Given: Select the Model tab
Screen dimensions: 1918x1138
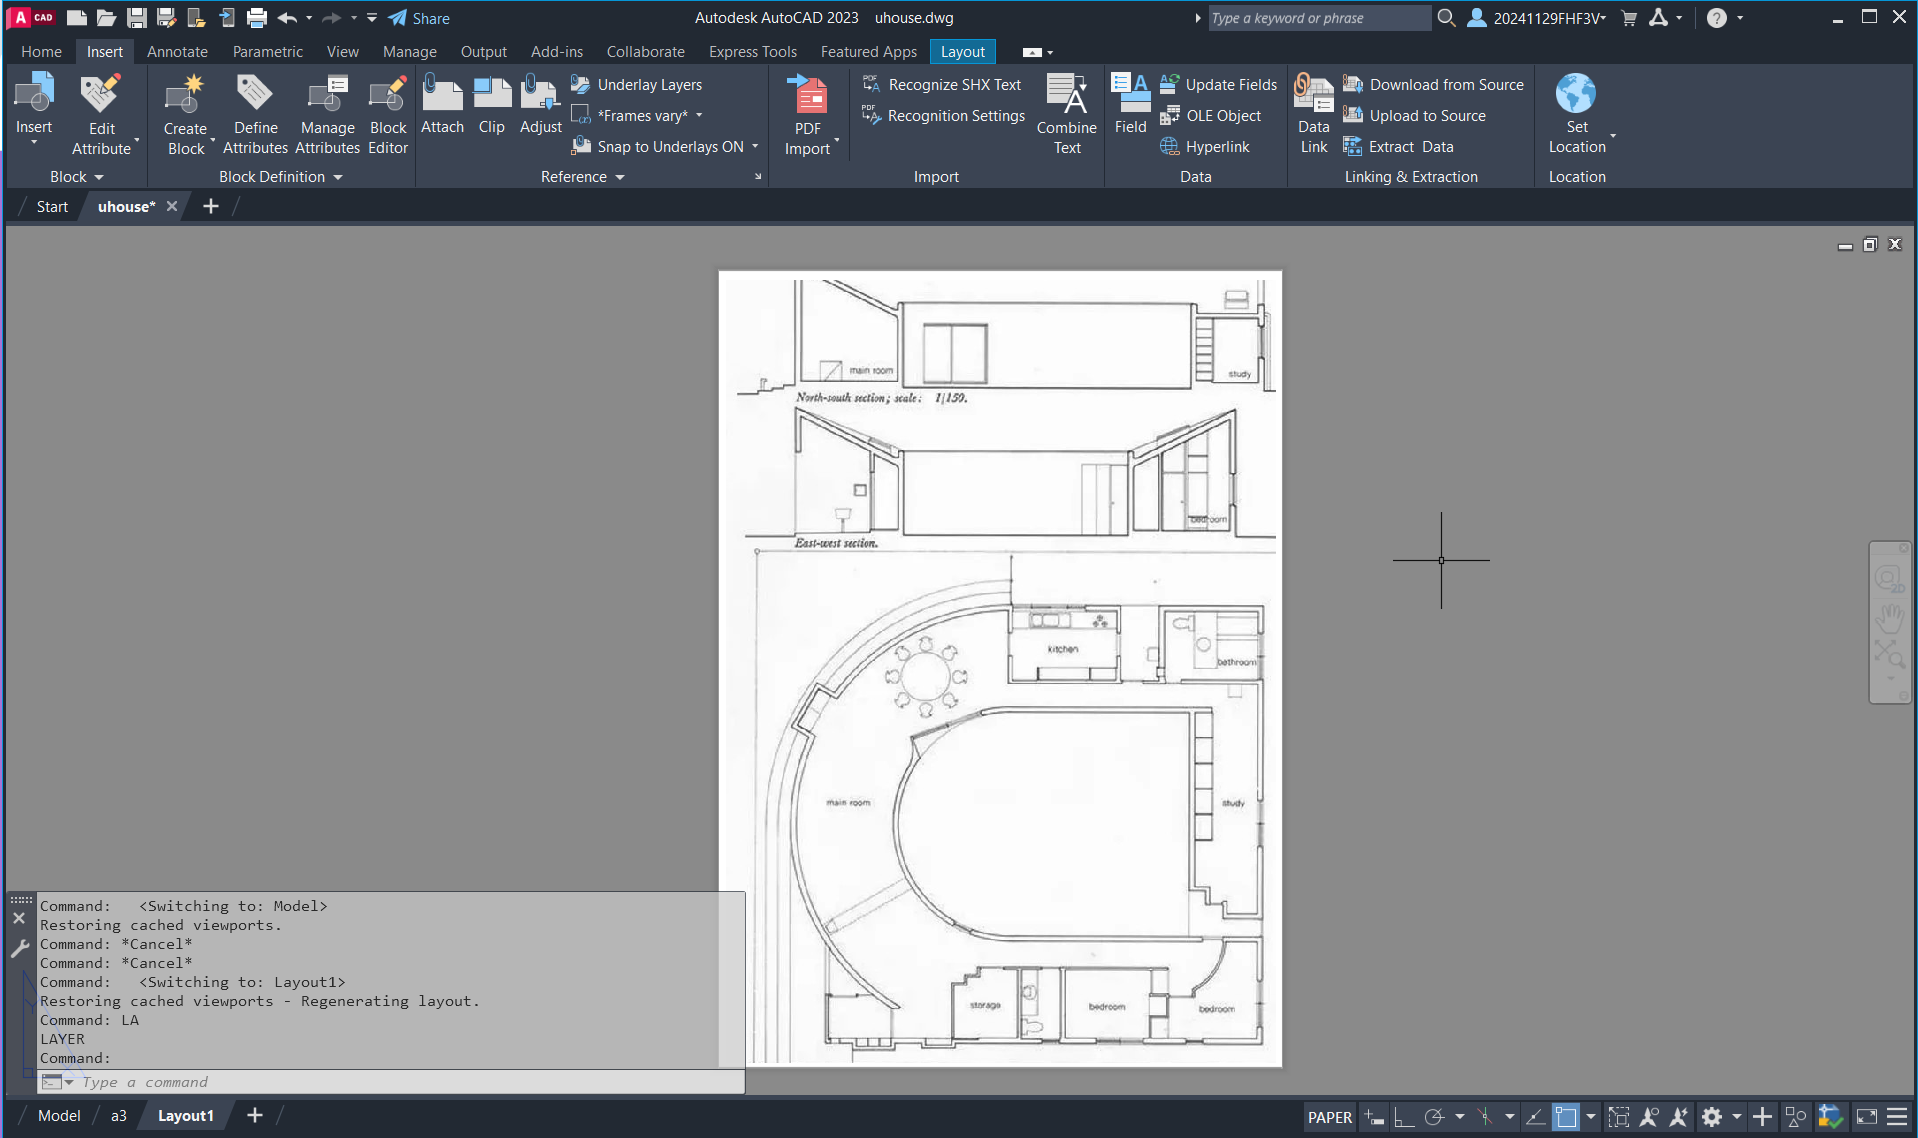Looking at the screenshot, I should point(59,1116).
